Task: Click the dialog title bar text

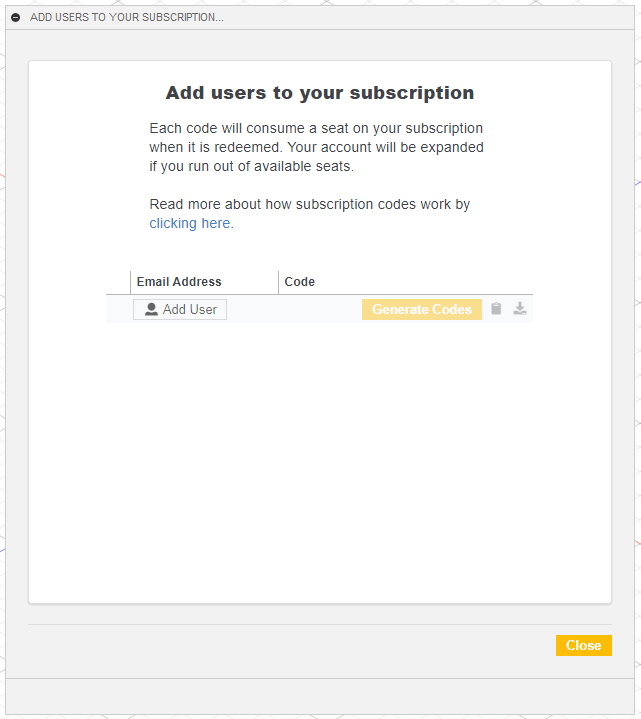Action: pos(127,18)
